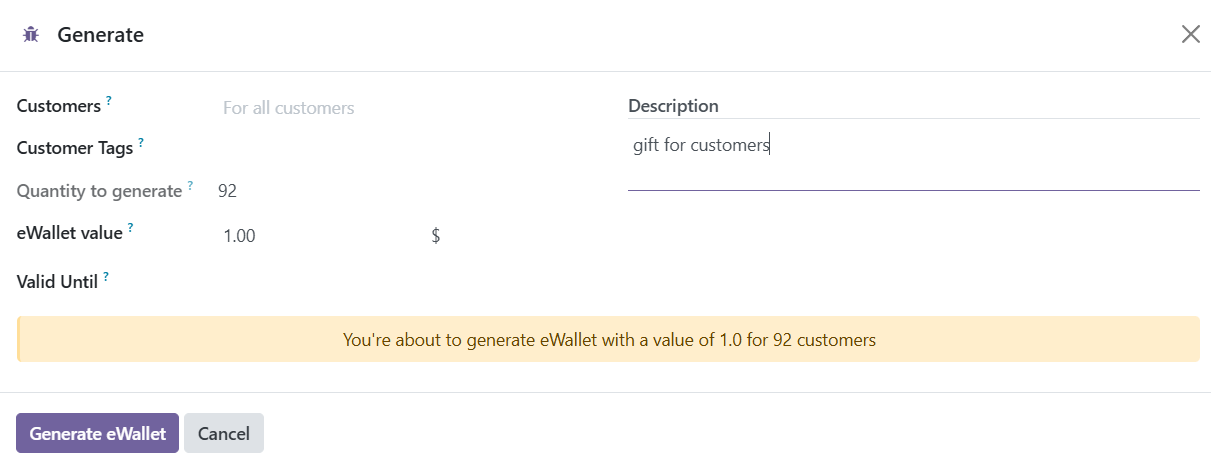Click the yellow eWallet summary banner
The height and width of the screenshot is (464, 1211).
click(608, 340)
